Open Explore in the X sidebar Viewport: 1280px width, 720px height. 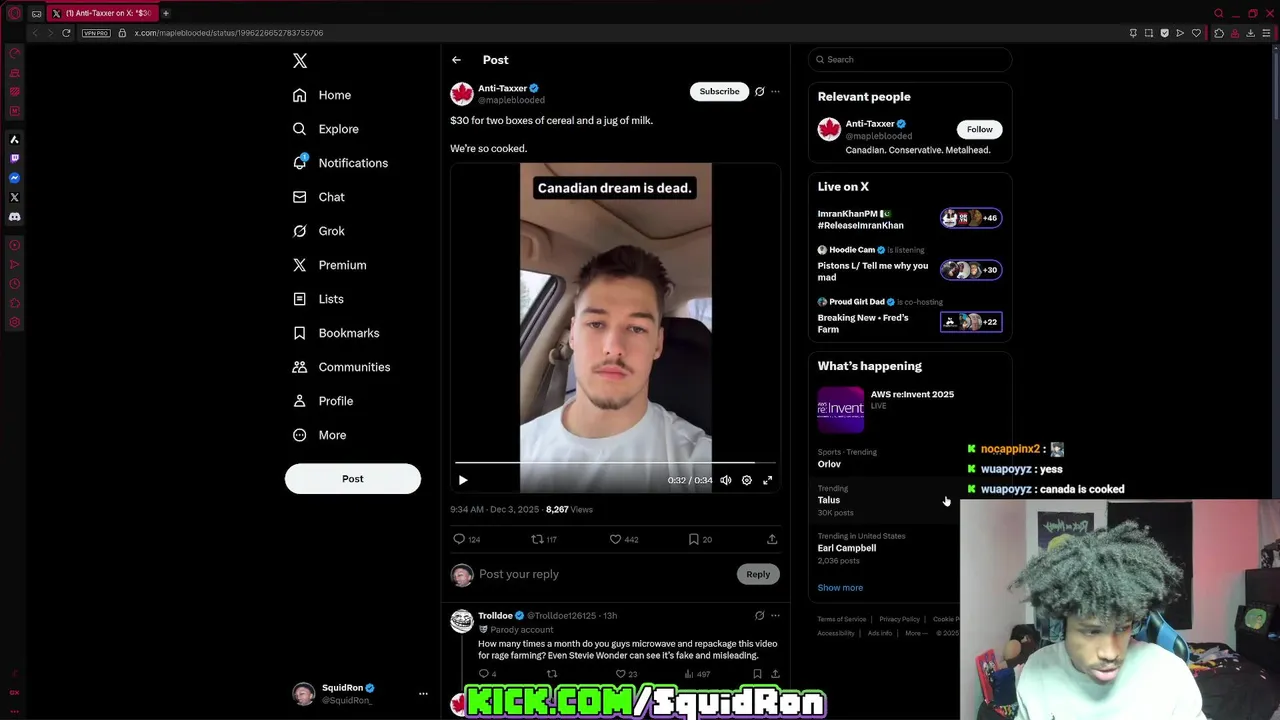(326, 129)
